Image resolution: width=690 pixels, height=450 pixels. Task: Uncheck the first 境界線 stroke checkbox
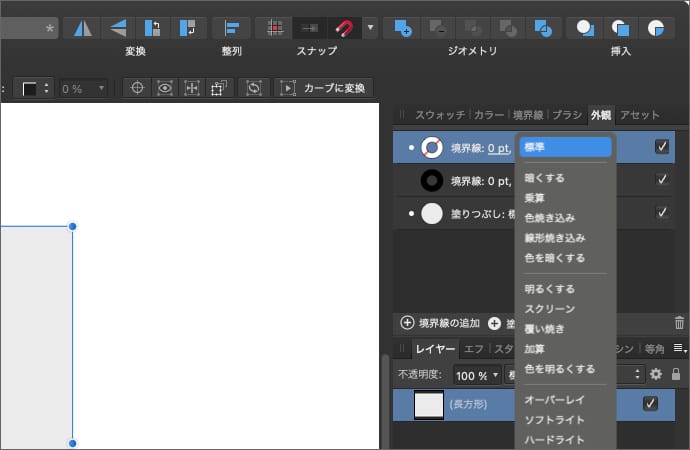(662, 147)
